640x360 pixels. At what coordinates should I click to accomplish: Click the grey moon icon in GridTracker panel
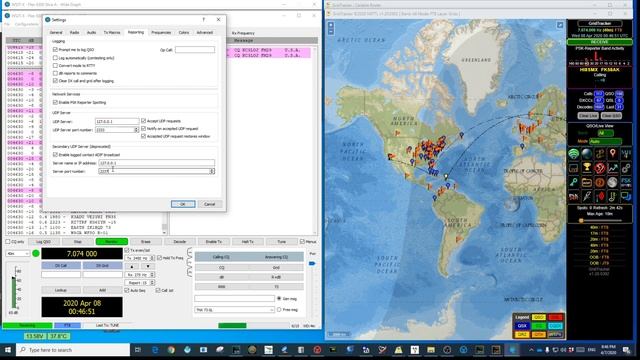coord(612,182)
